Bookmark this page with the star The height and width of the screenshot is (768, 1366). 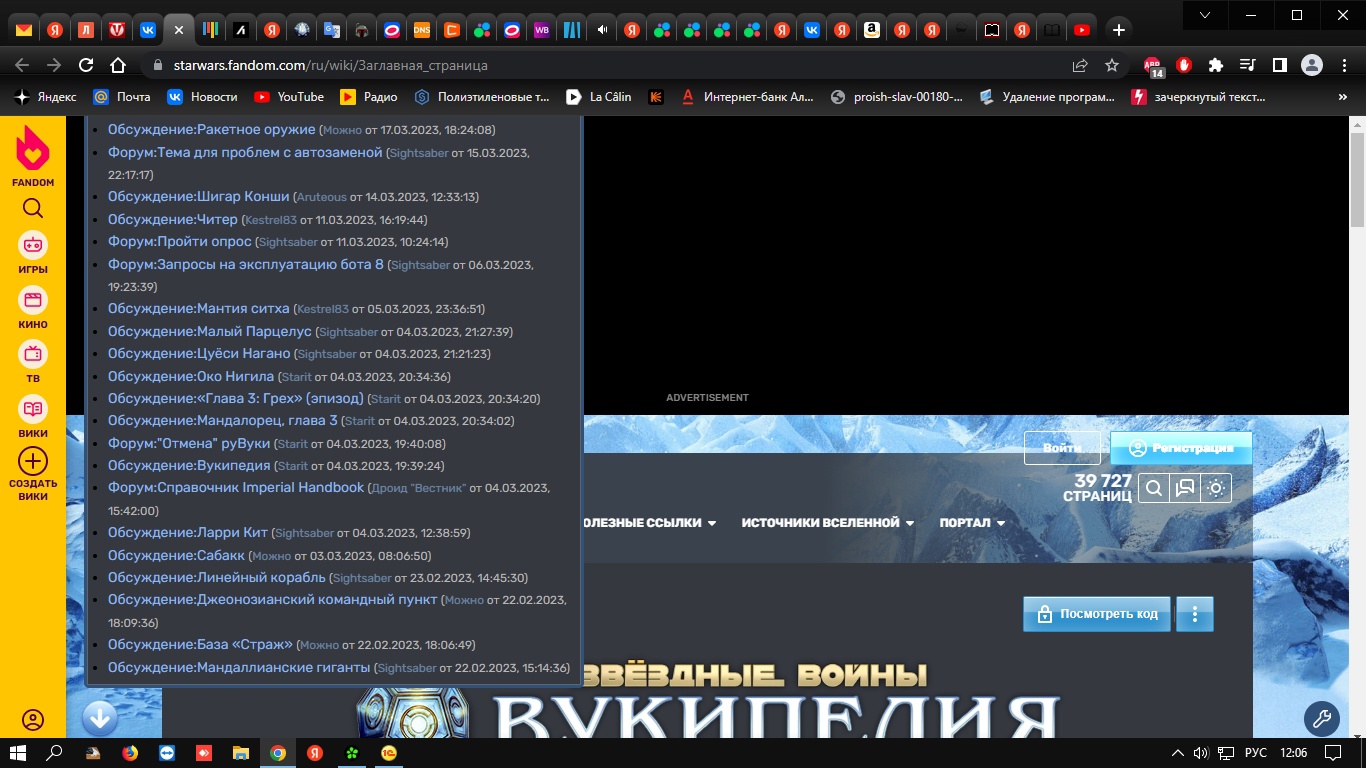tap(1112, 65)
